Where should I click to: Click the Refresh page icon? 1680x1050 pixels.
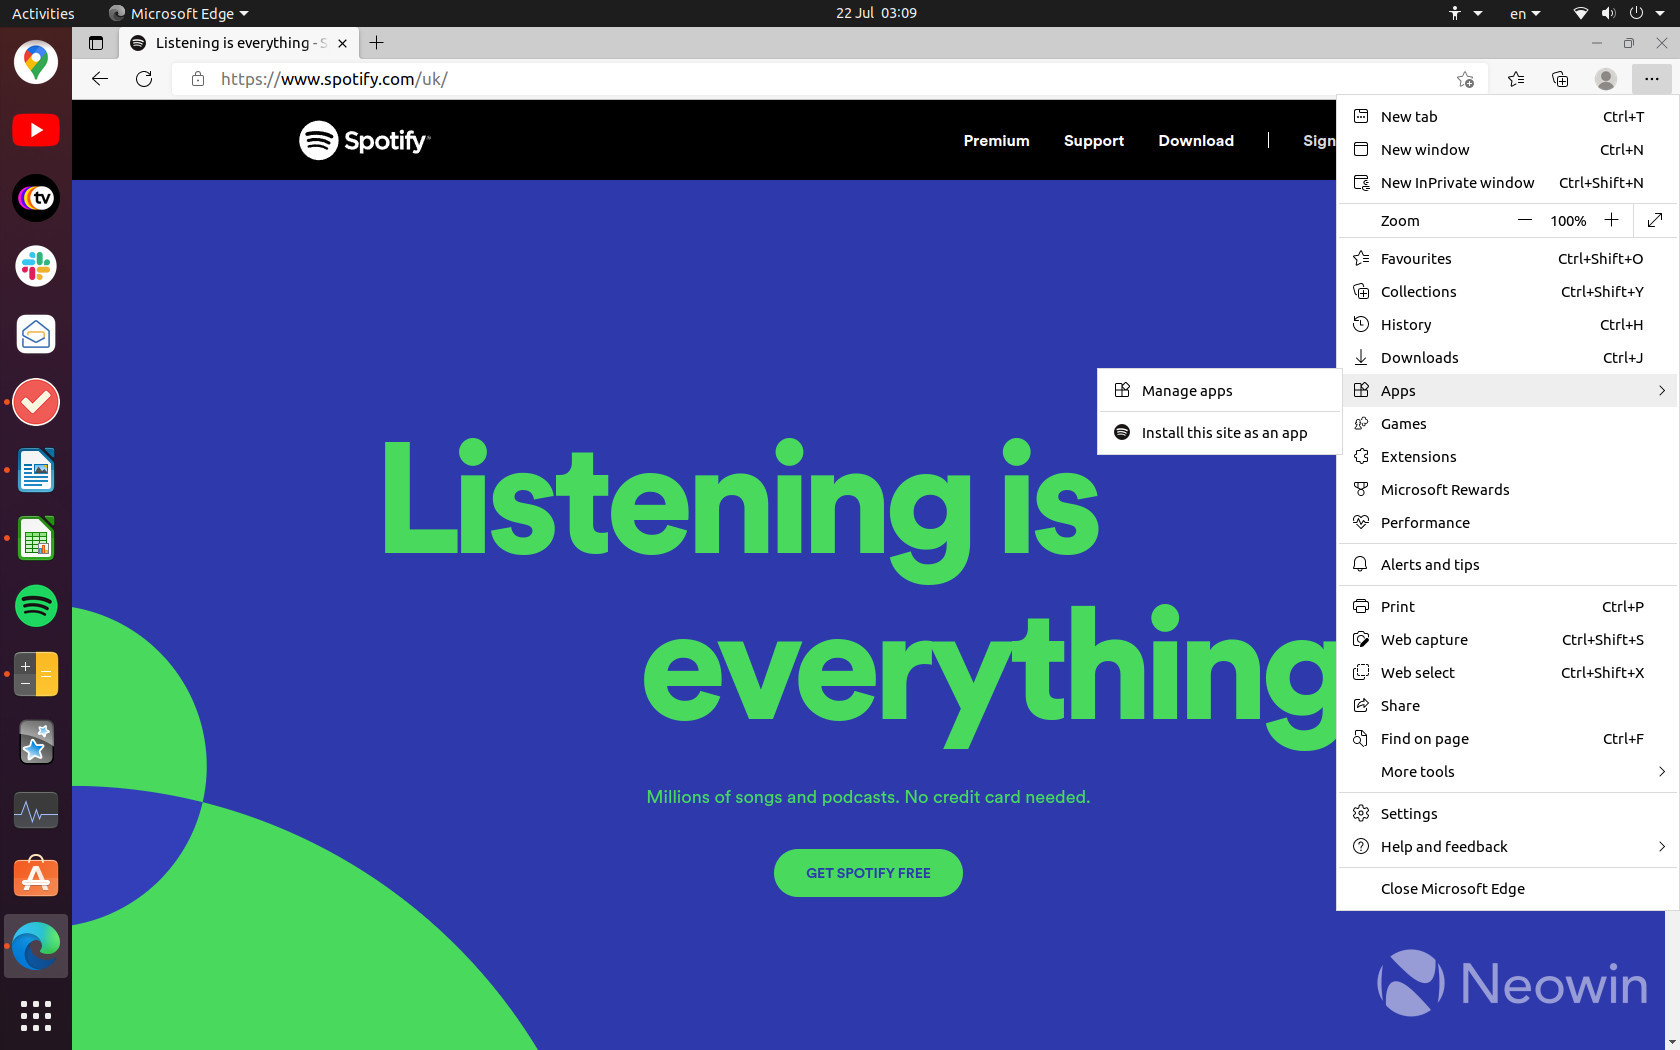pos(144,79)
